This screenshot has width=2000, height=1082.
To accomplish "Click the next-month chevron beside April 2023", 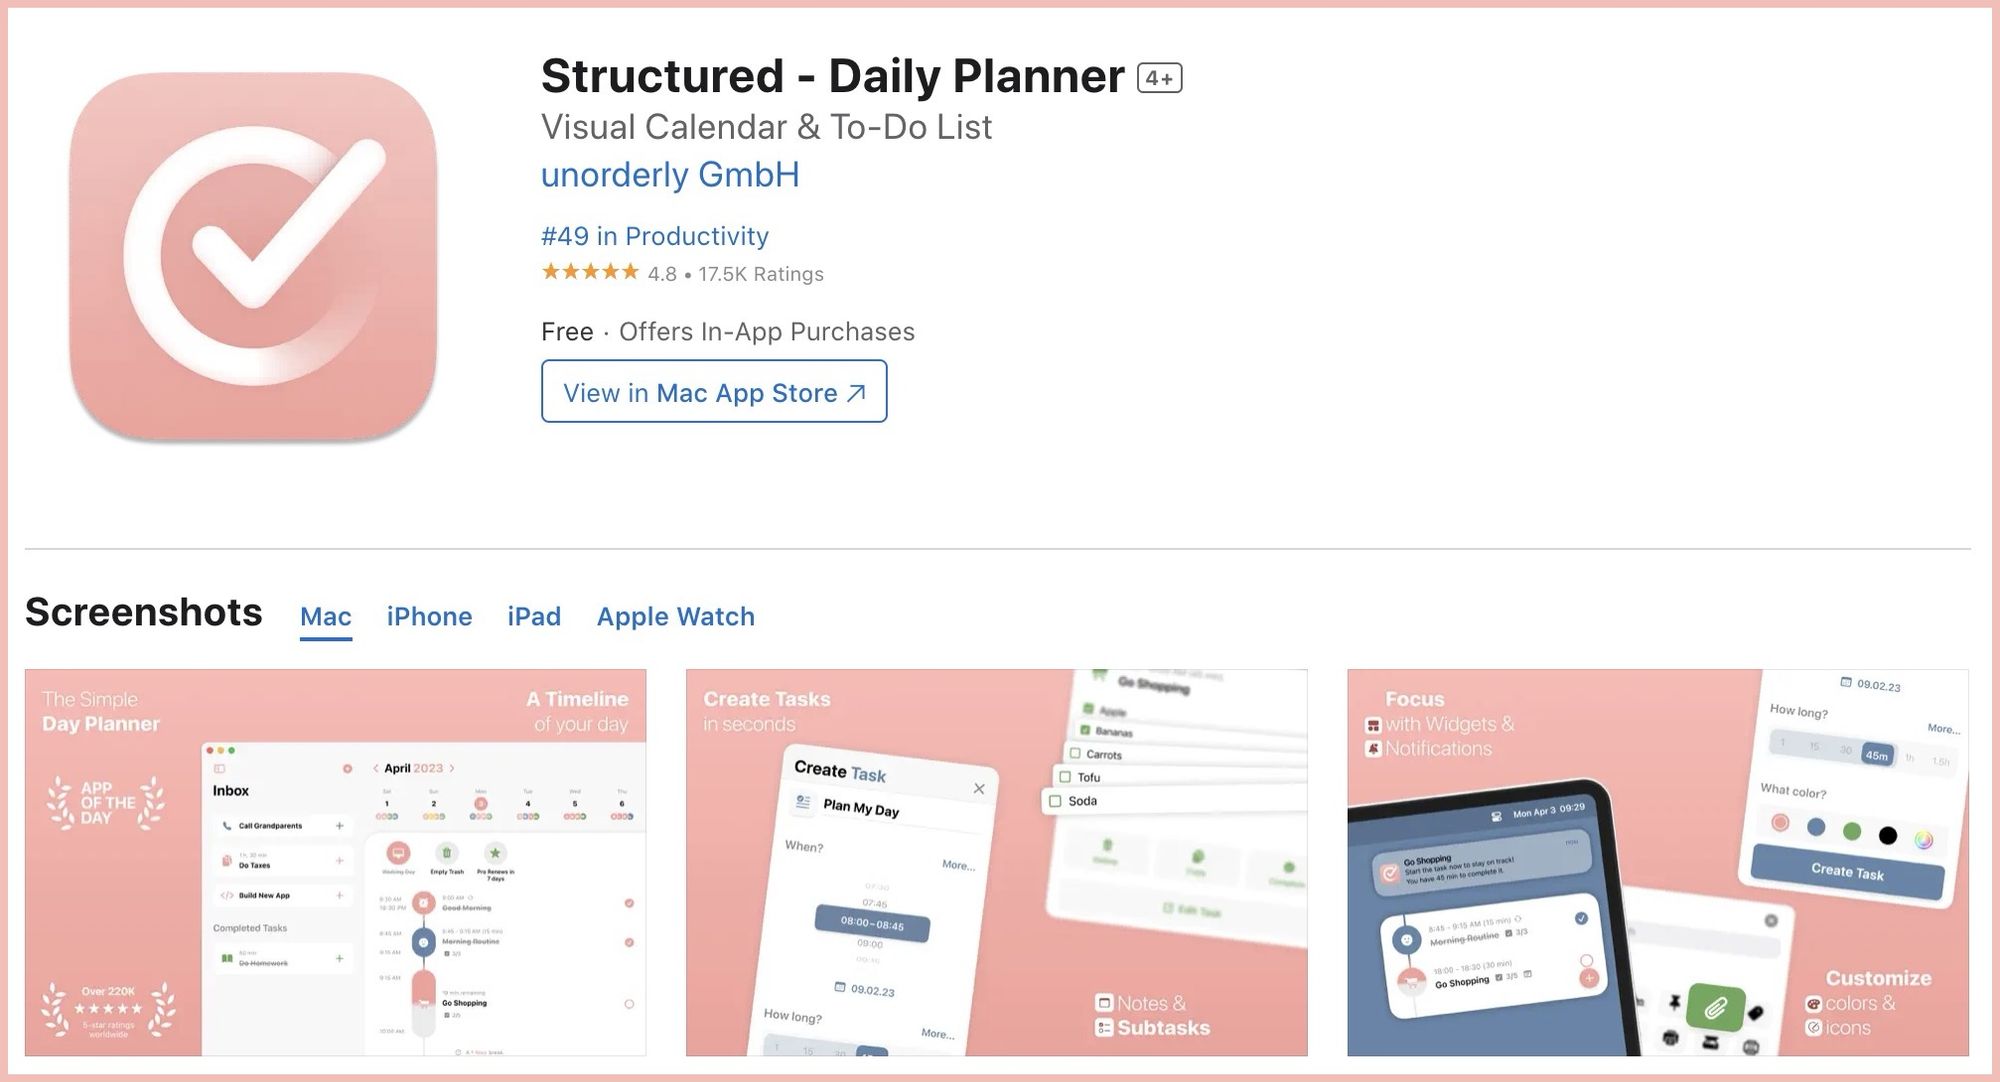I will click(x=452, y=768).
